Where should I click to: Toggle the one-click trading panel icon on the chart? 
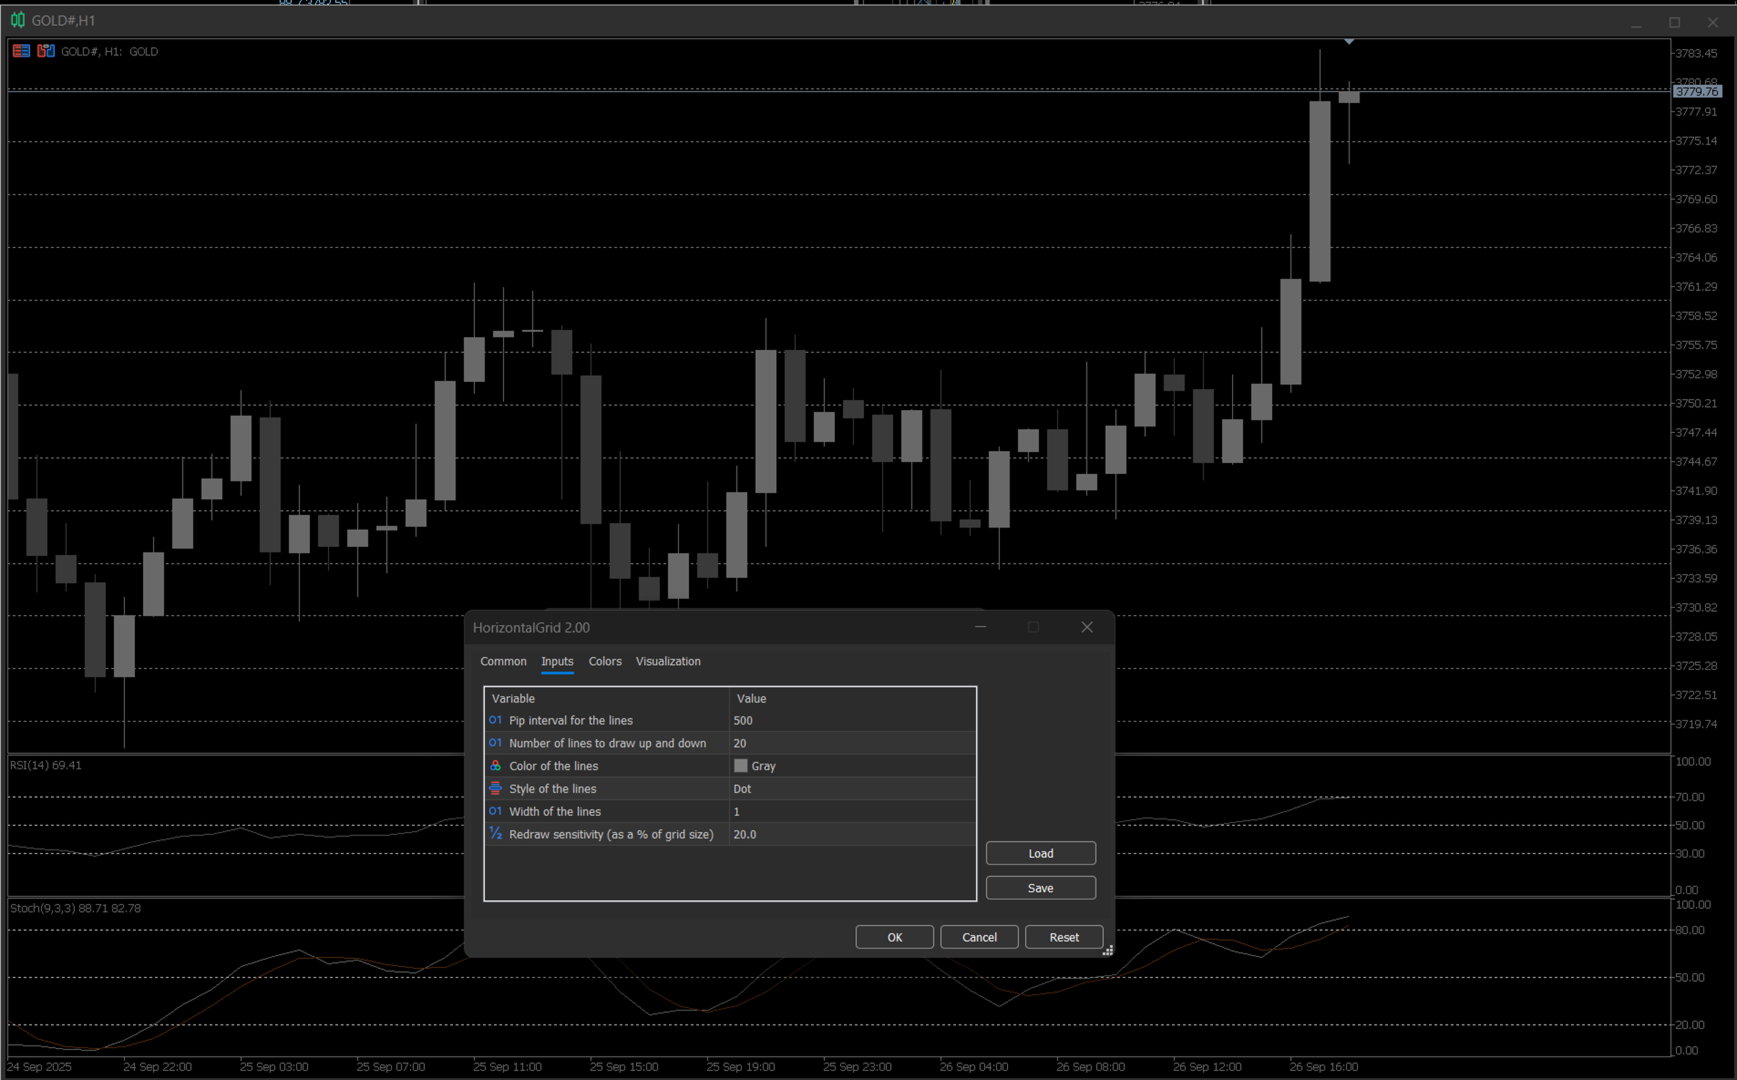click(x=46, y=51)
